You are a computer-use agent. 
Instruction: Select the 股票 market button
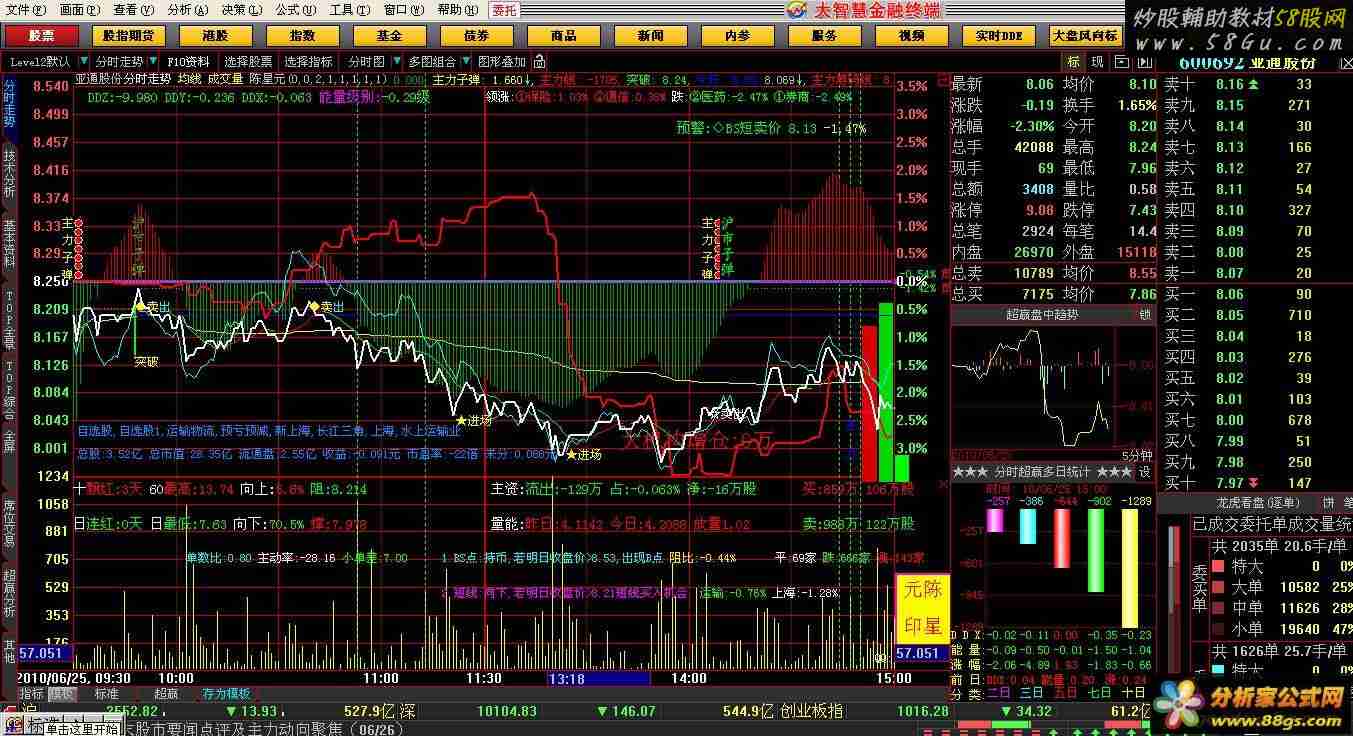[41, 35]
